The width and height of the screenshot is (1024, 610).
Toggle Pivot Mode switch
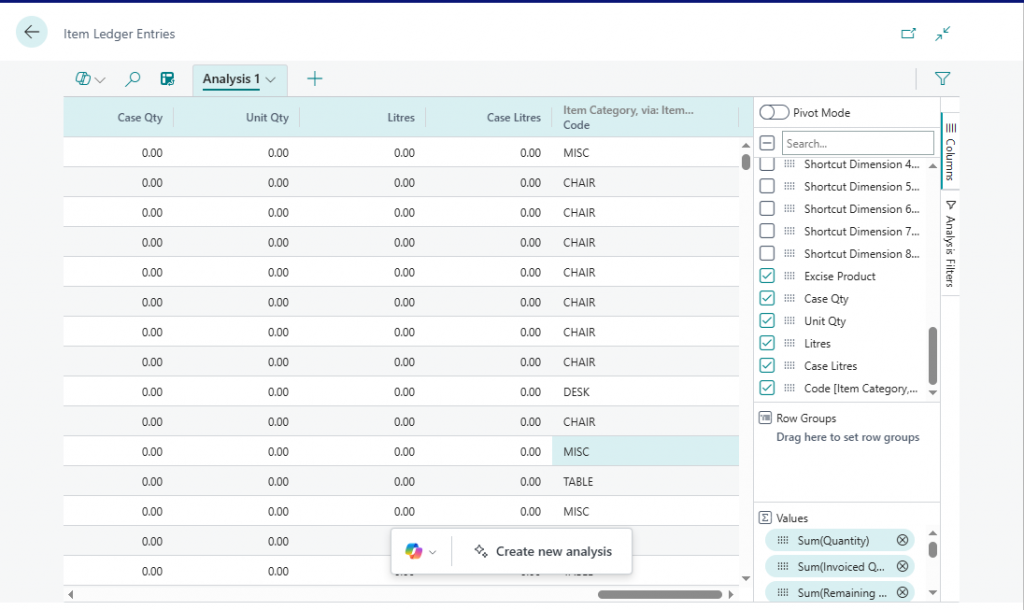tap(773, 113)
